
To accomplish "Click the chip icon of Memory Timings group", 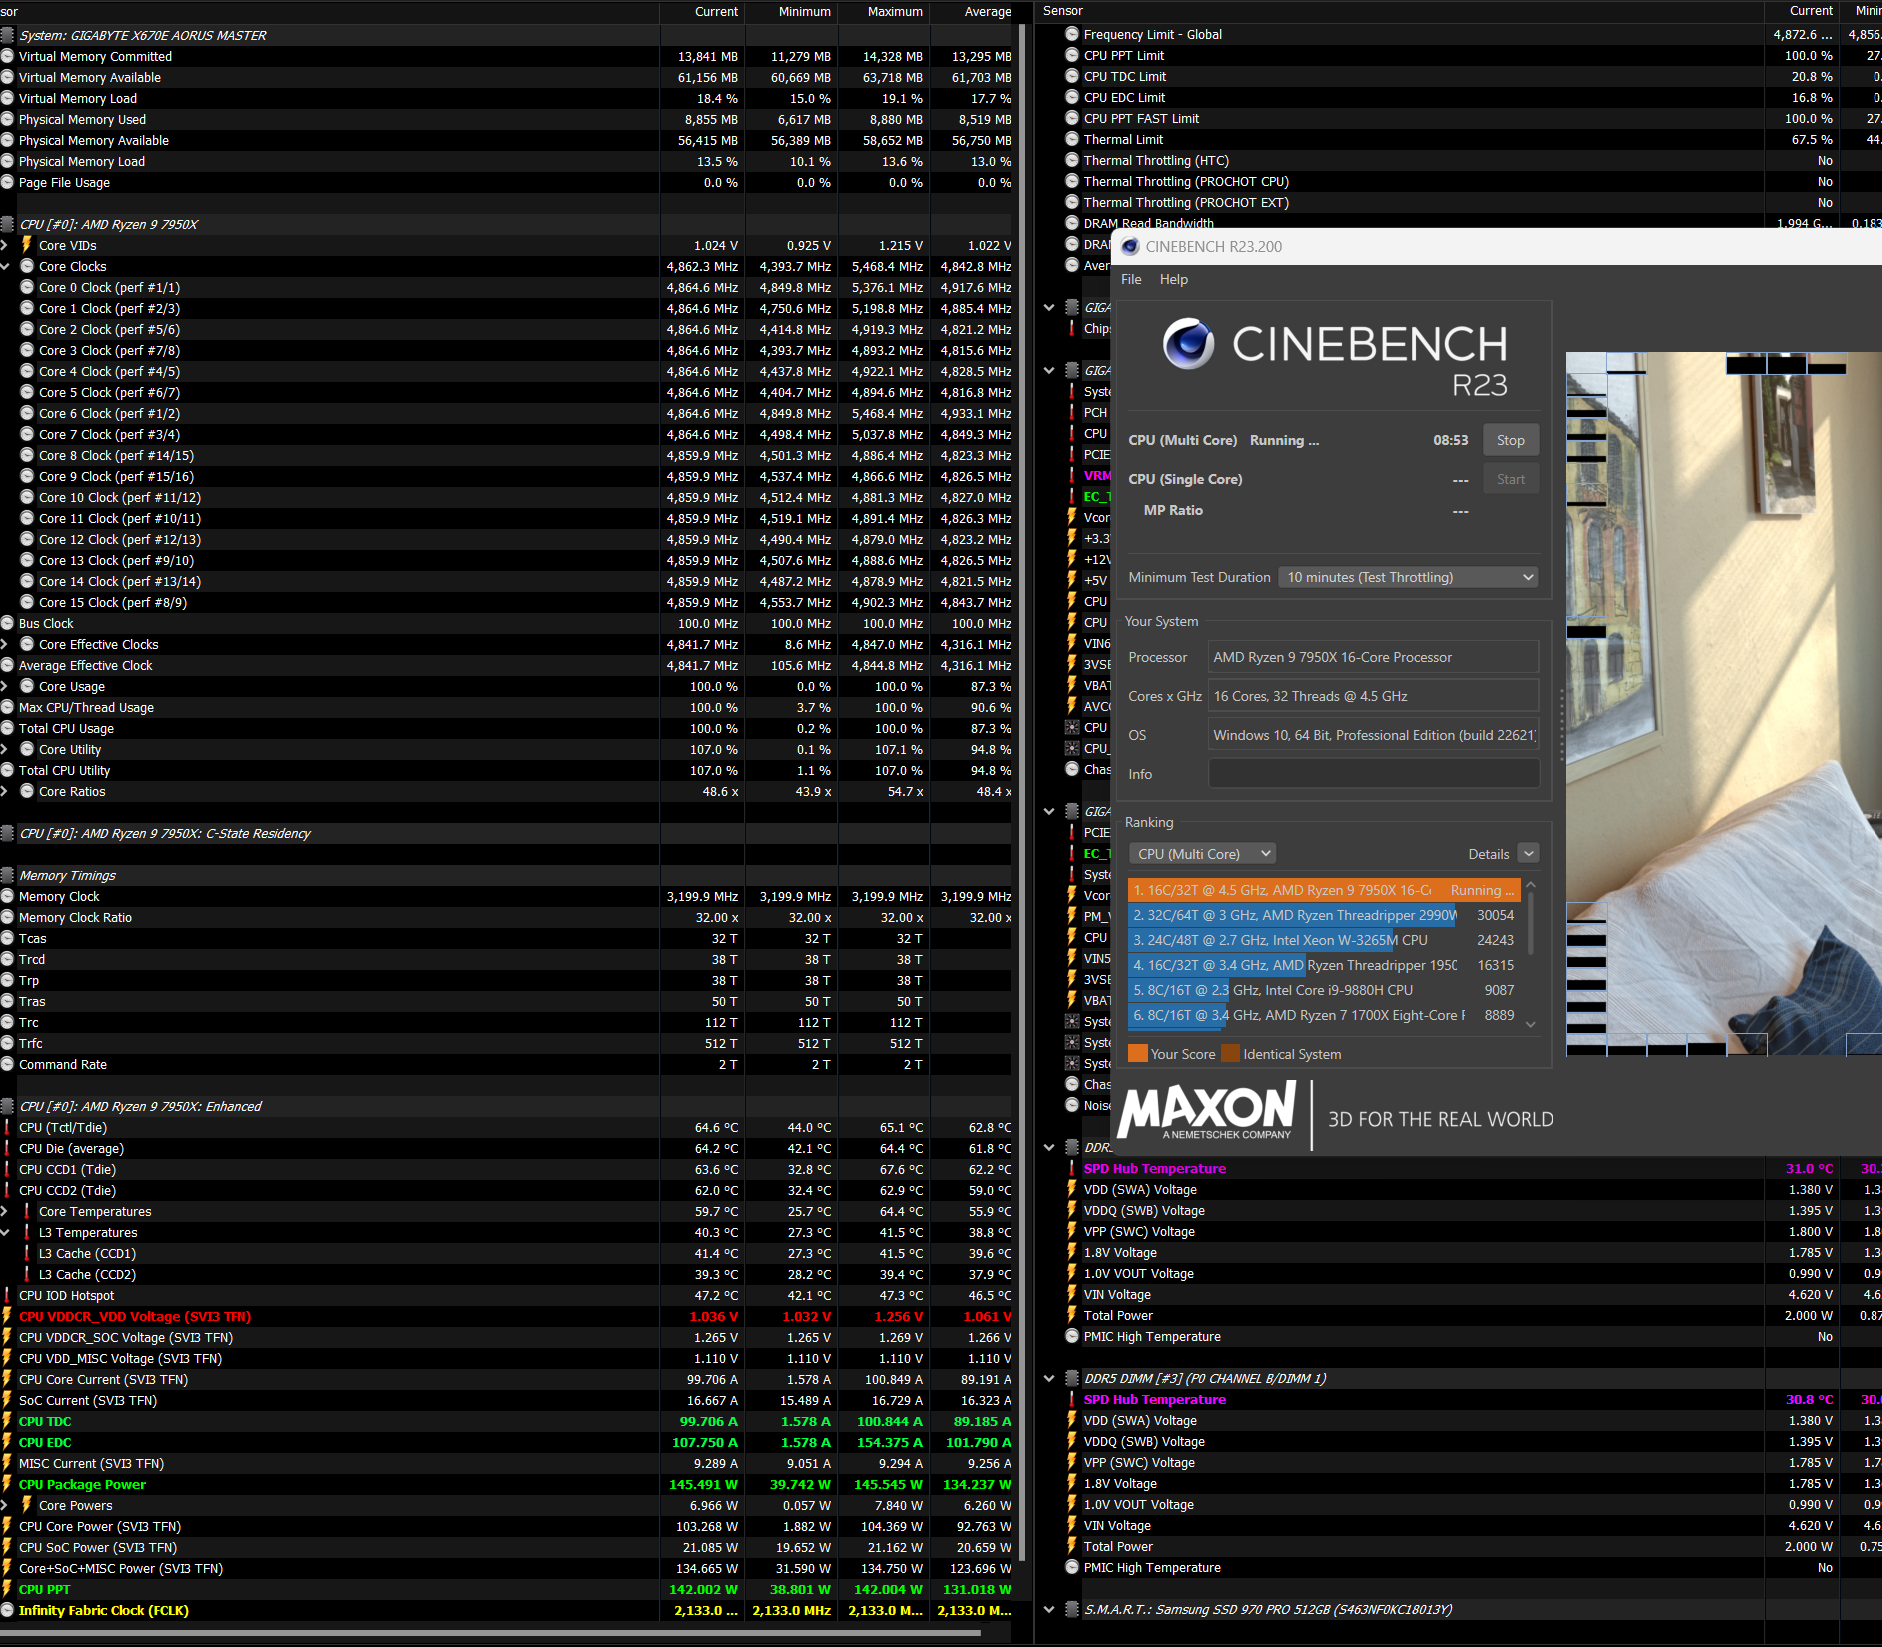I will click(8, 876).
